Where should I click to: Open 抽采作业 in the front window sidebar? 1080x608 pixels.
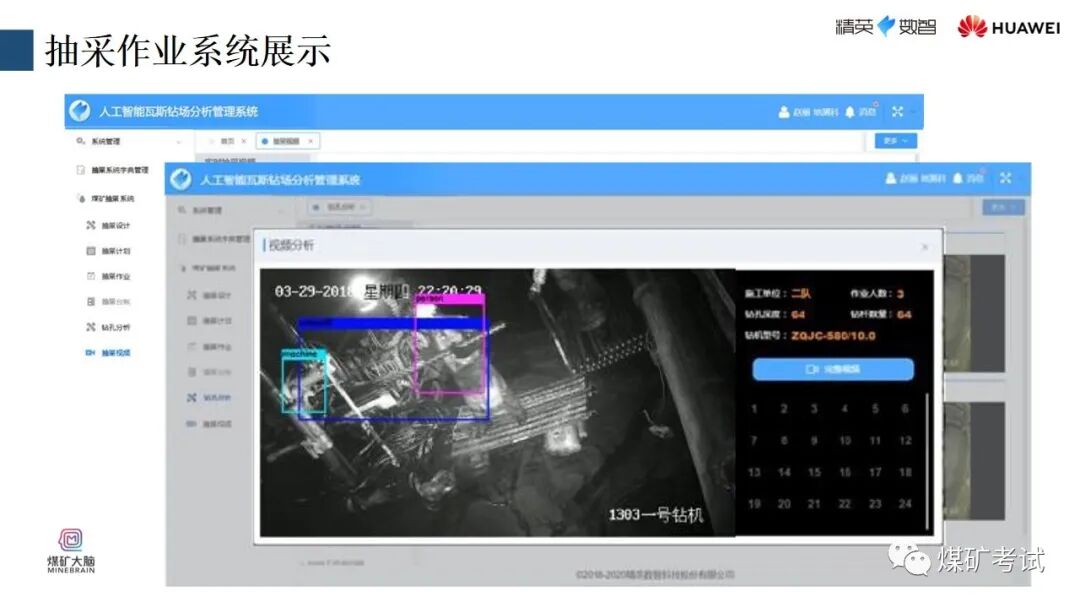tap(218, 347)
